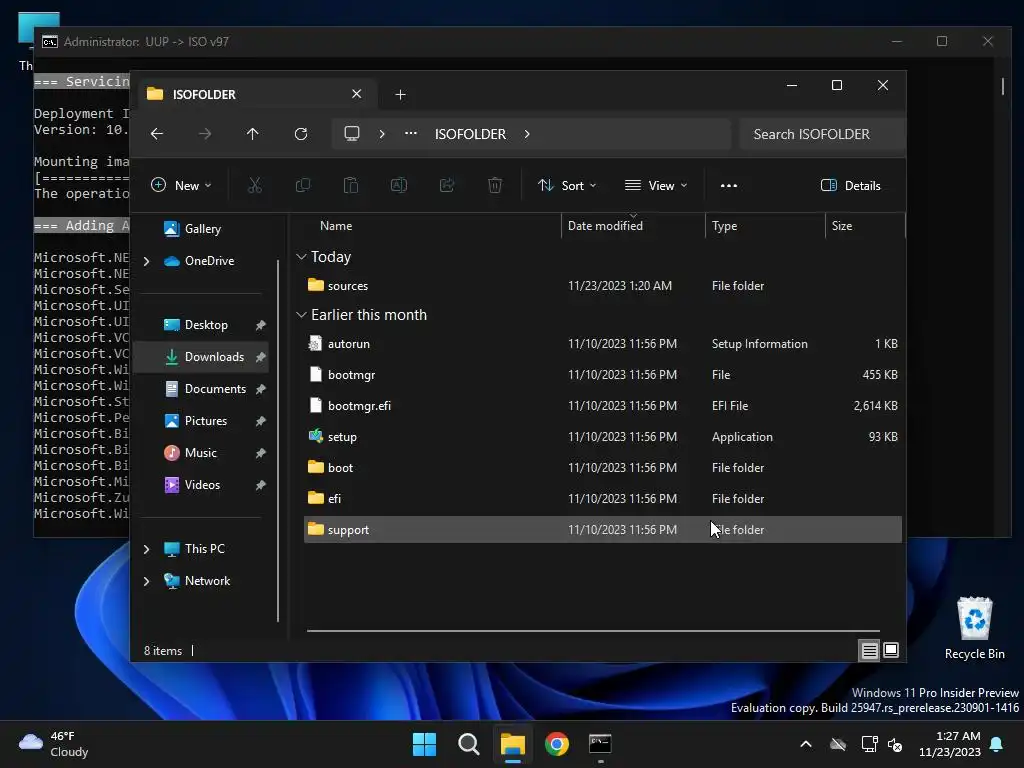Click the Search ISOFOLDER box
Viewport: 1024px width, 768px height.
tap(822, 134)
